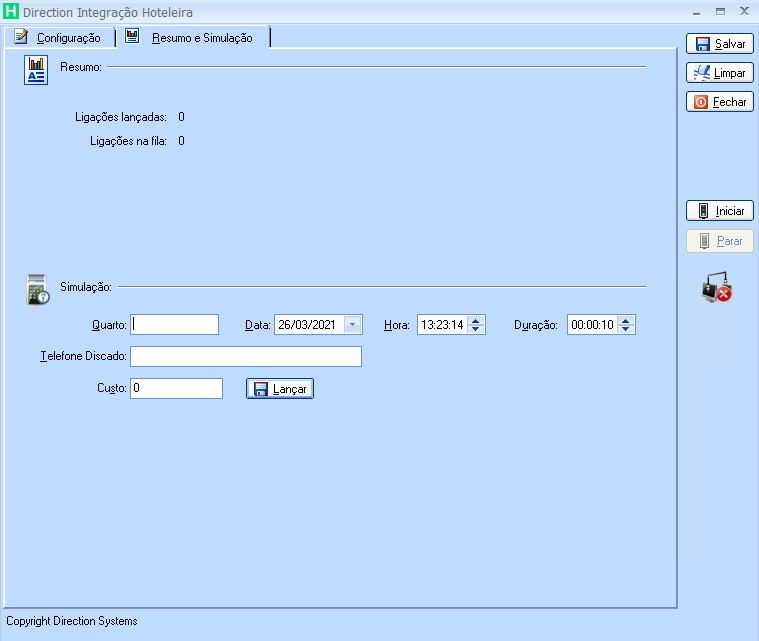The image size is (759, 641).
Task: Click the Ligações lançadas value 0
Action: pos(182,117)
